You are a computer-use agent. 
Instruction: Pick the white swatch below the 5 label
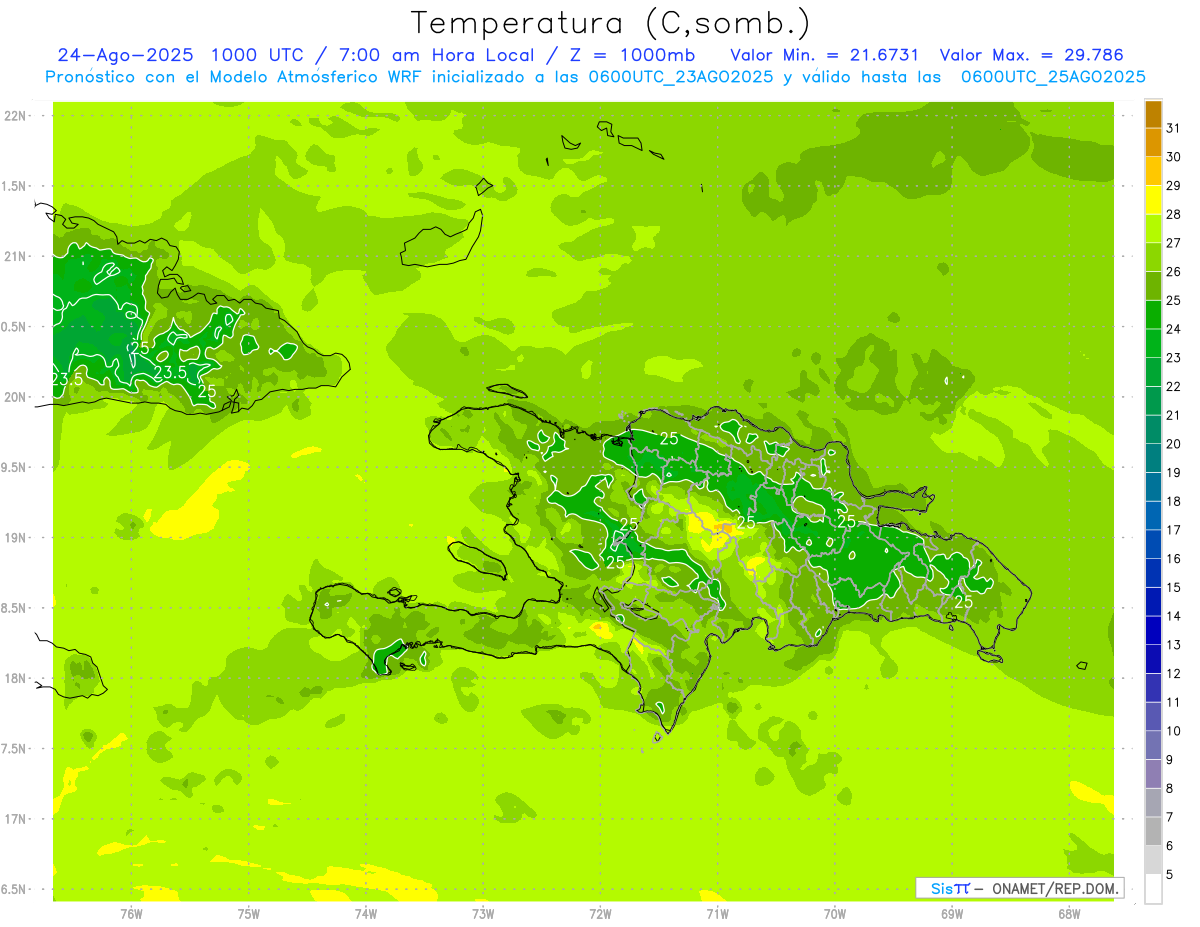coord(1153,889)
